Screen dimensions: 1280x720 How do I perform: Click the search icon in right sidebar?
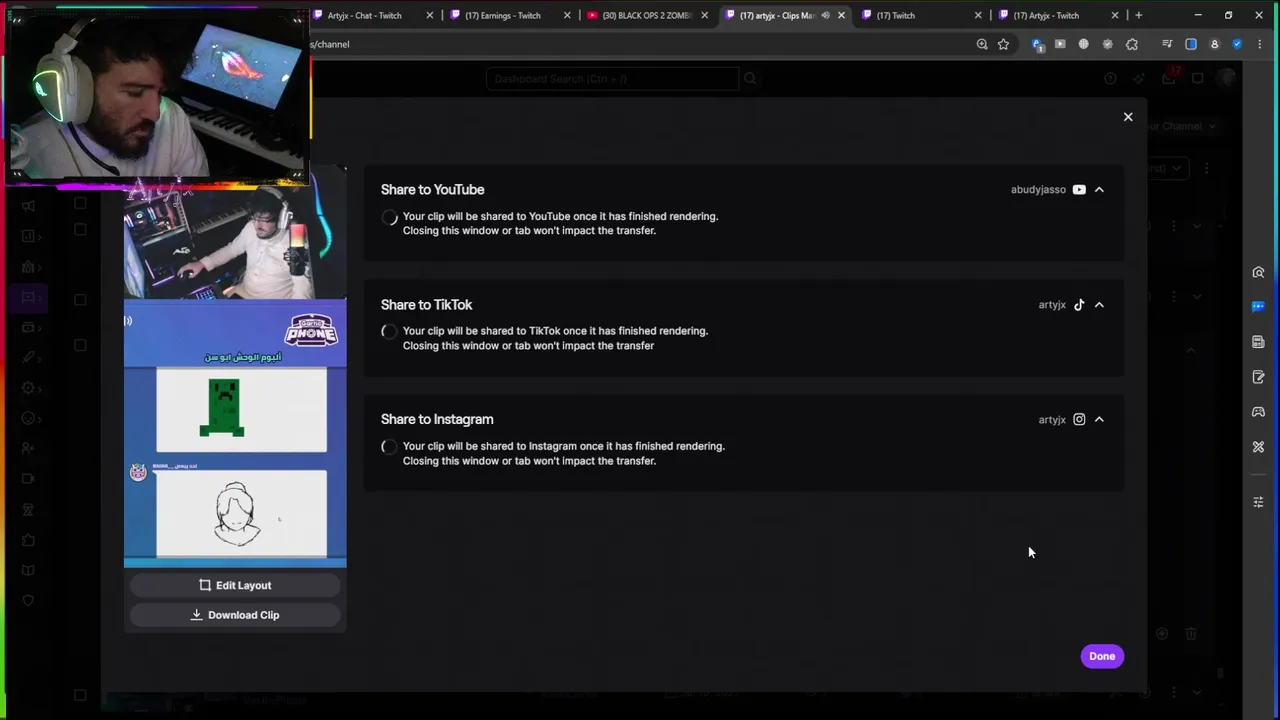click(1258, 273)
